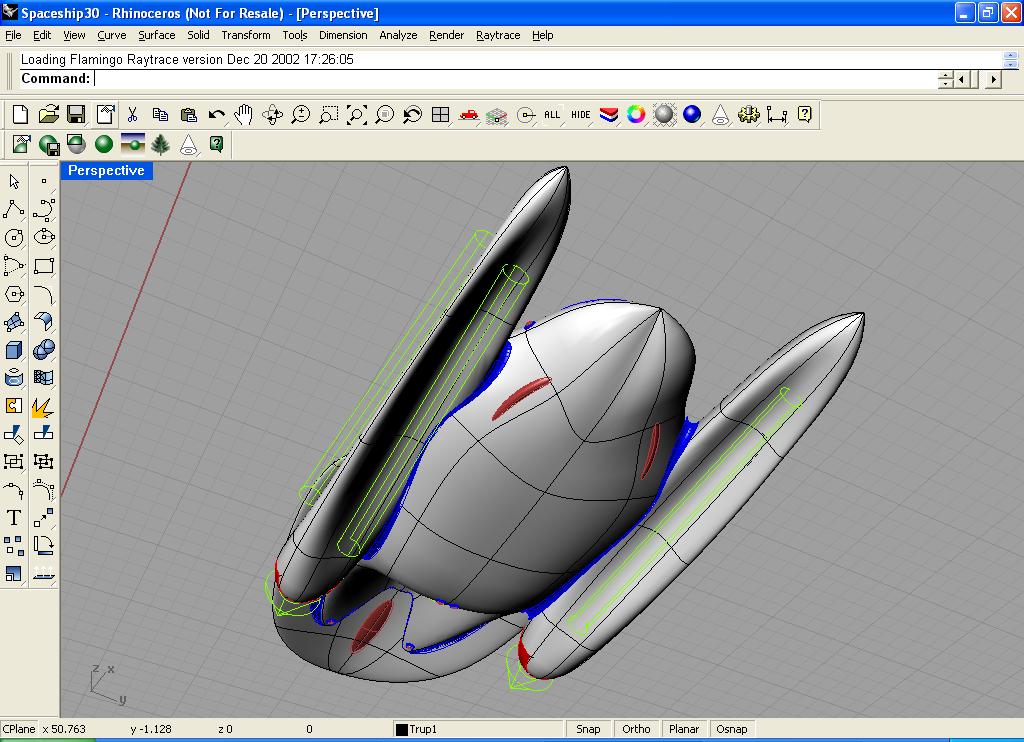This screenshot has width=1024, height=742.
Task: Click command history scroll up arrow
Action: tap(1010, 56)
